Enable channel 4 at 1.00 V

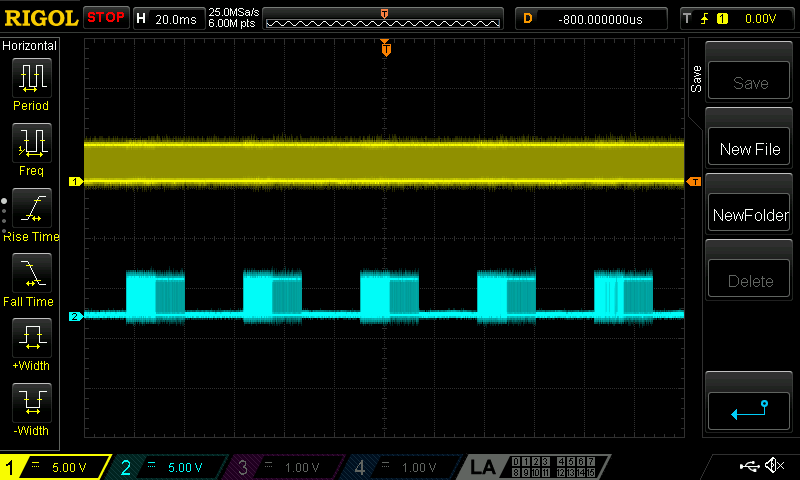(403, 467)
